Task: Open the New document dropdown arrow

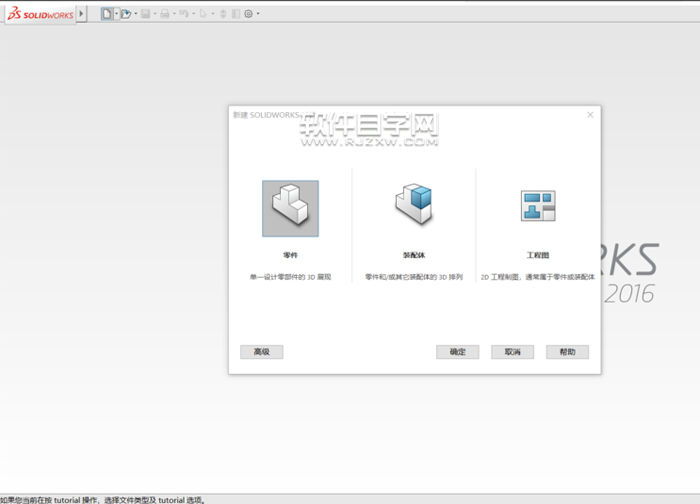Action: [x=117, y=14]
